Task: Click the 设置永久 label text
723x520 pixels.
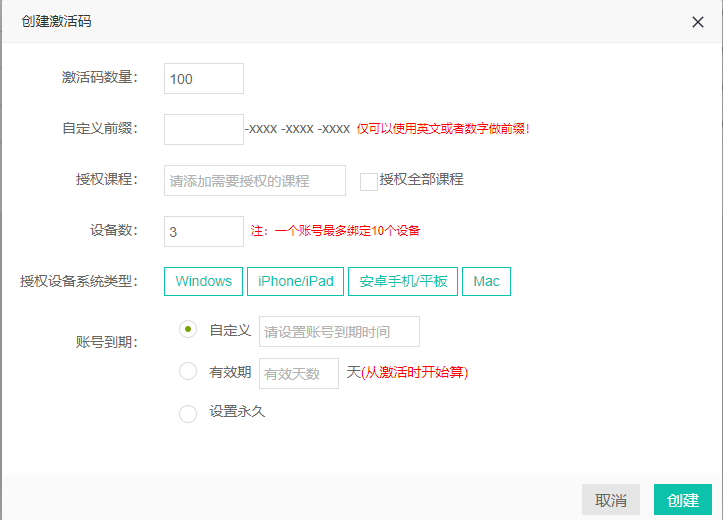Action: point(237,412)
